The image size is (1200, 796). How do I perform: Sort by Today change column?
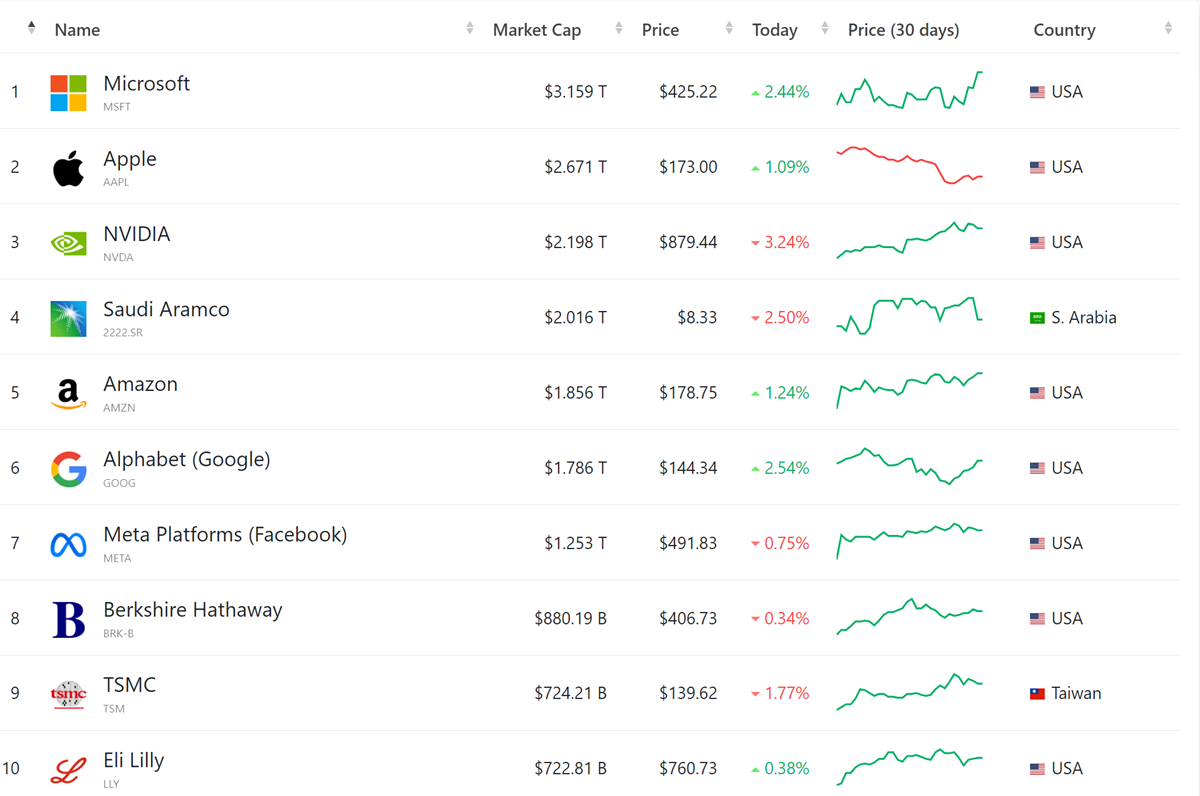824,29
